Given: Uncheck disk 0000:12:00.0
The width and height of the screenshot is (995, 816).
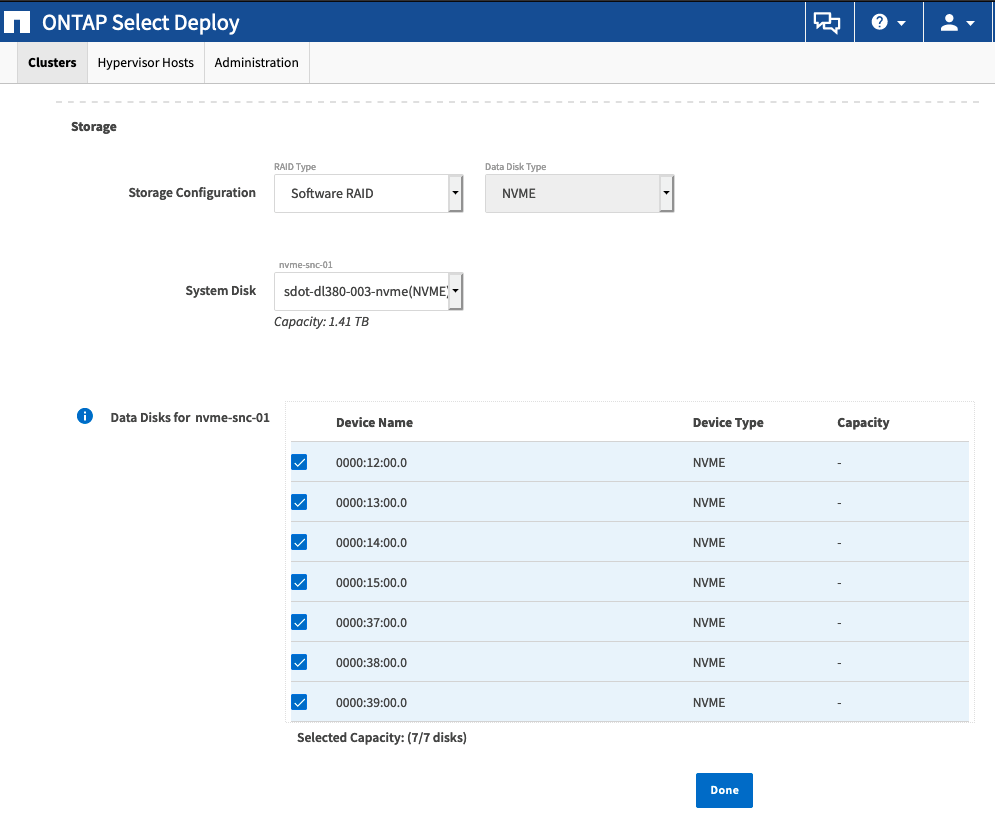Looking at the screenshot, I should [x=299, y=462].
